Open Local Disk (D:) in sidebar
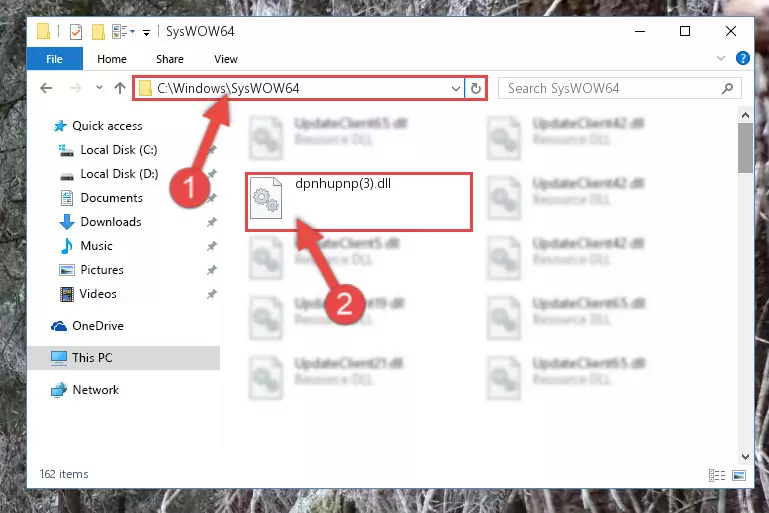Image resolution: width=769 pixels, height=513 pixels. tap(119, 174)
